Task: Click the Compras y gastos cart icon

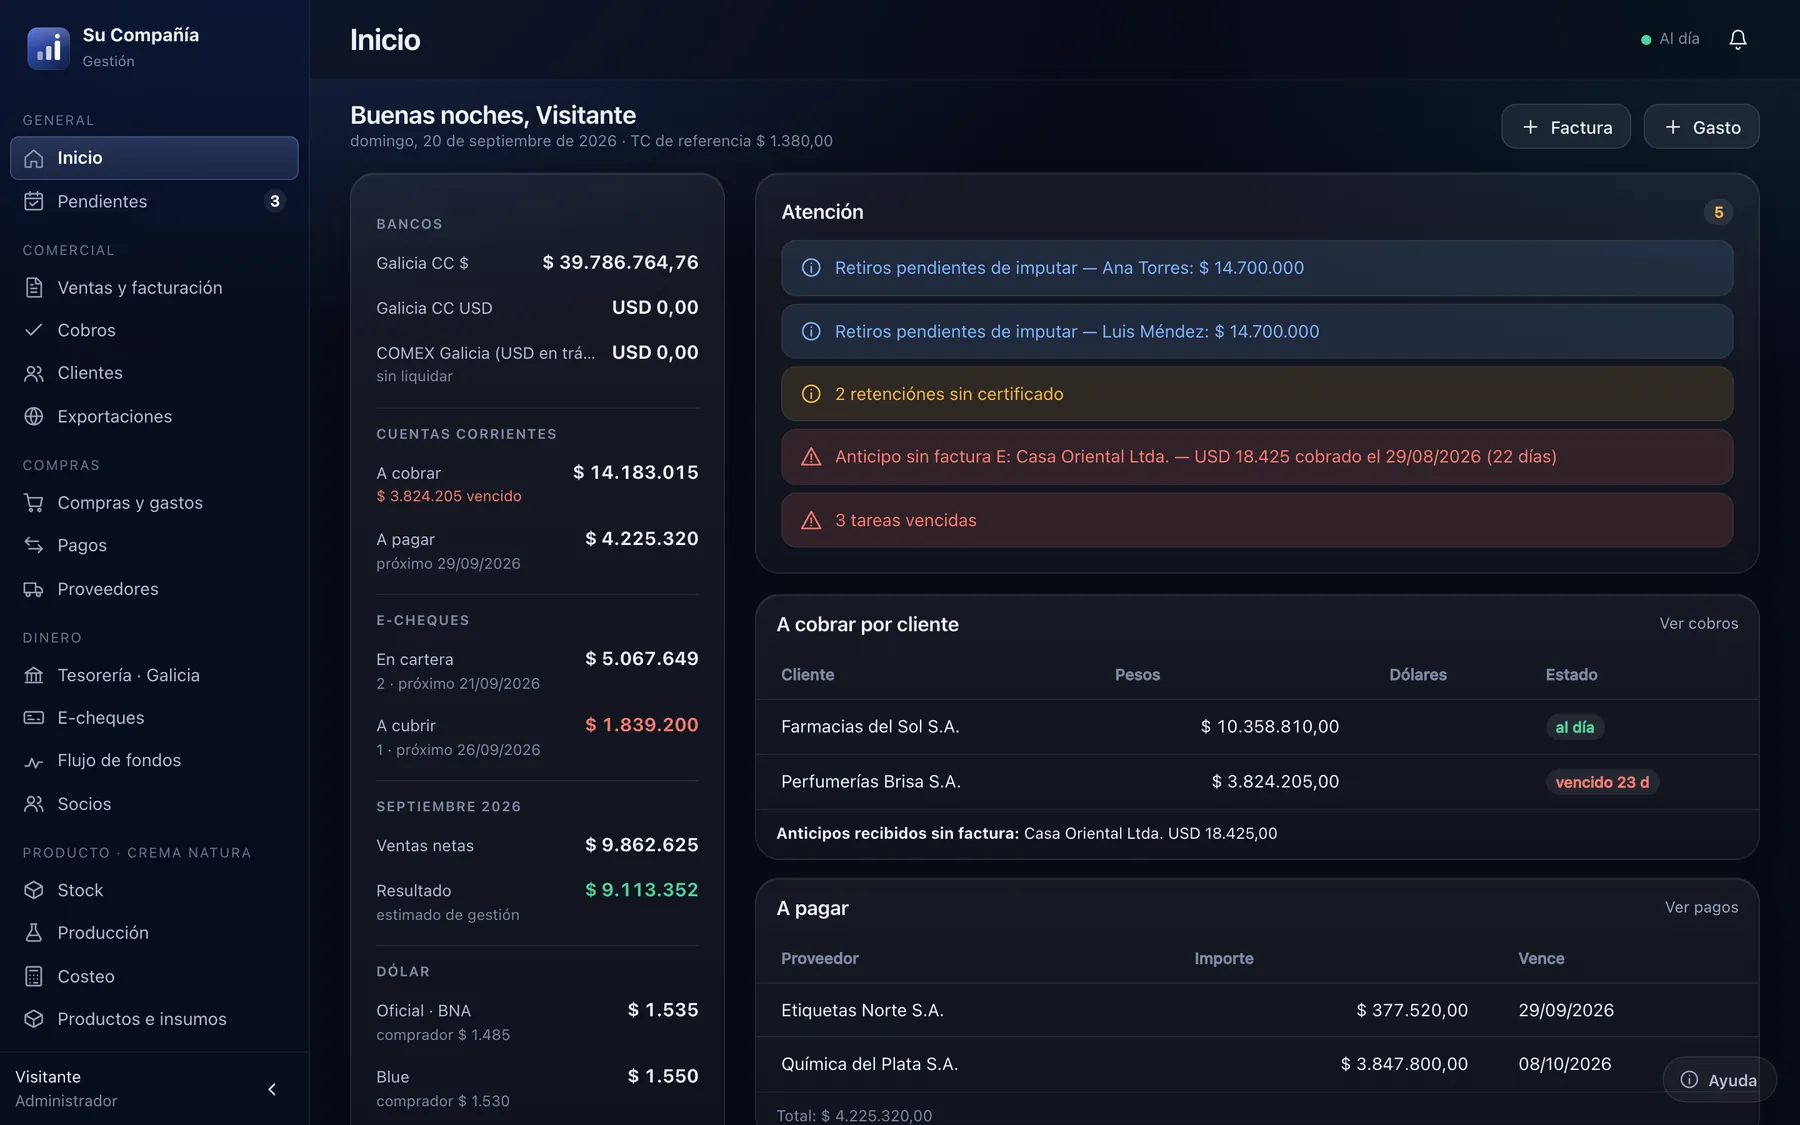Action: pos(34,502)
